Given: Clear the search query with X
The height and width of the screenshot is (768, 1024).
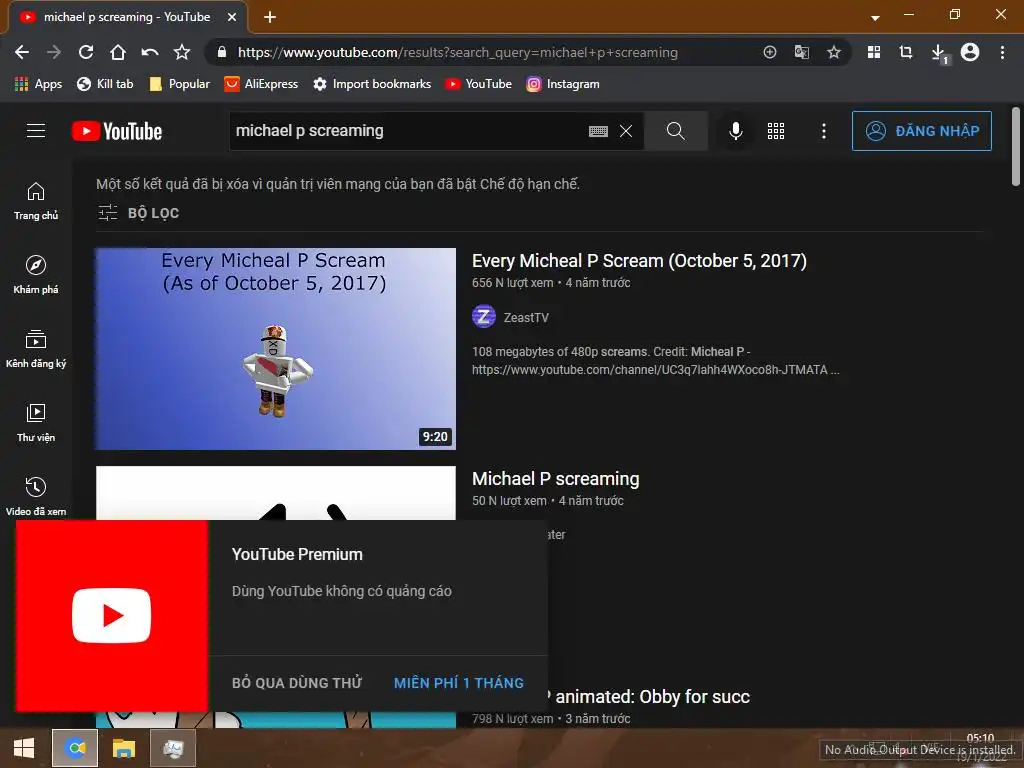Looking at the screenshot, I should pyautogui.click(x=626, y=131).
